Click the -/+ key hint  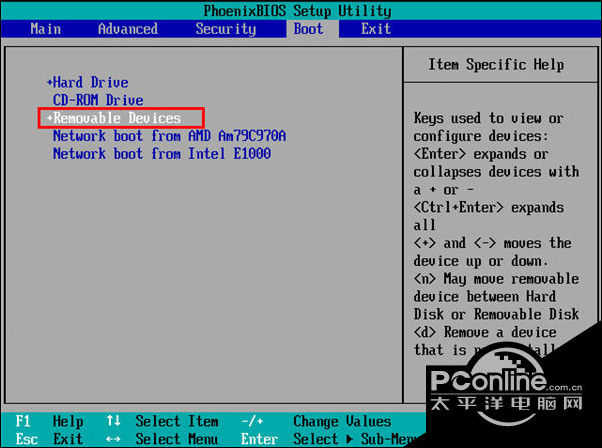[252, 422]
